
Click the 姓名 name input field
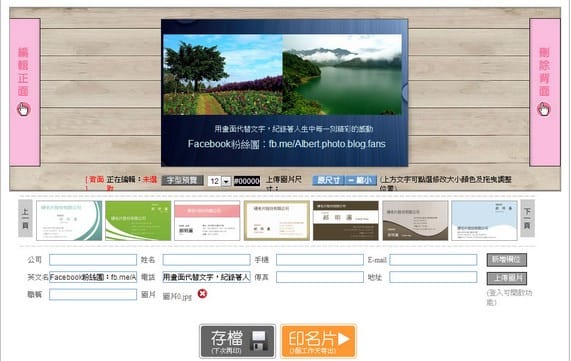(206, 260)
